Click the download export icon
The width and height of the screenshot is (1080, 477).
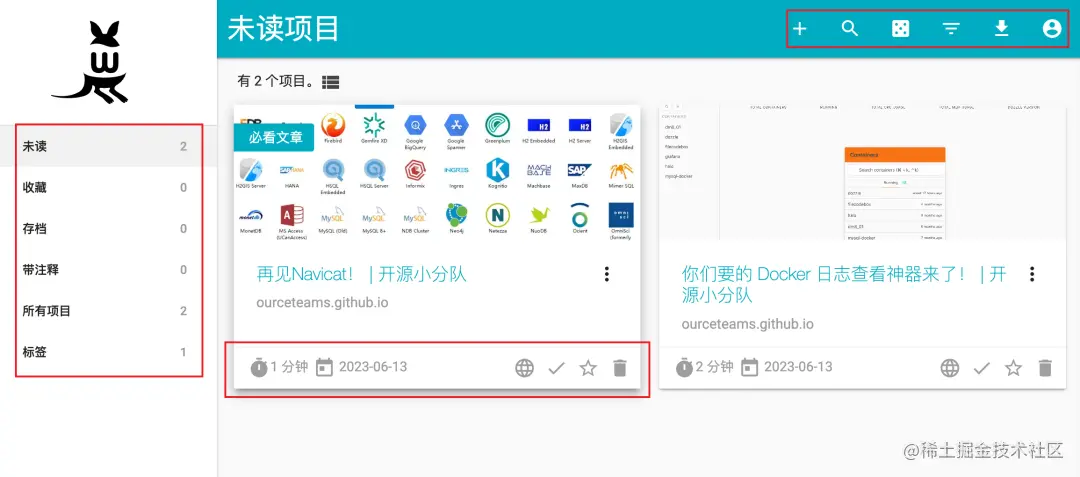point(1001,28)
